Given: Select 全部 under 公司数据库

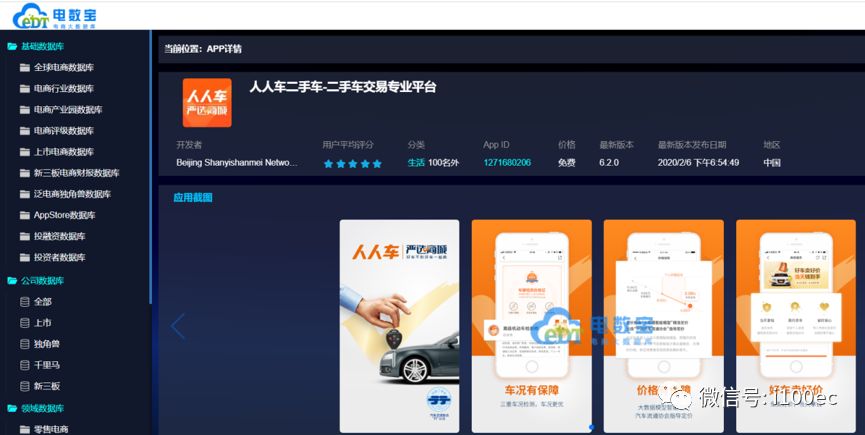Looking at the screenshot, I should (42, 302).
